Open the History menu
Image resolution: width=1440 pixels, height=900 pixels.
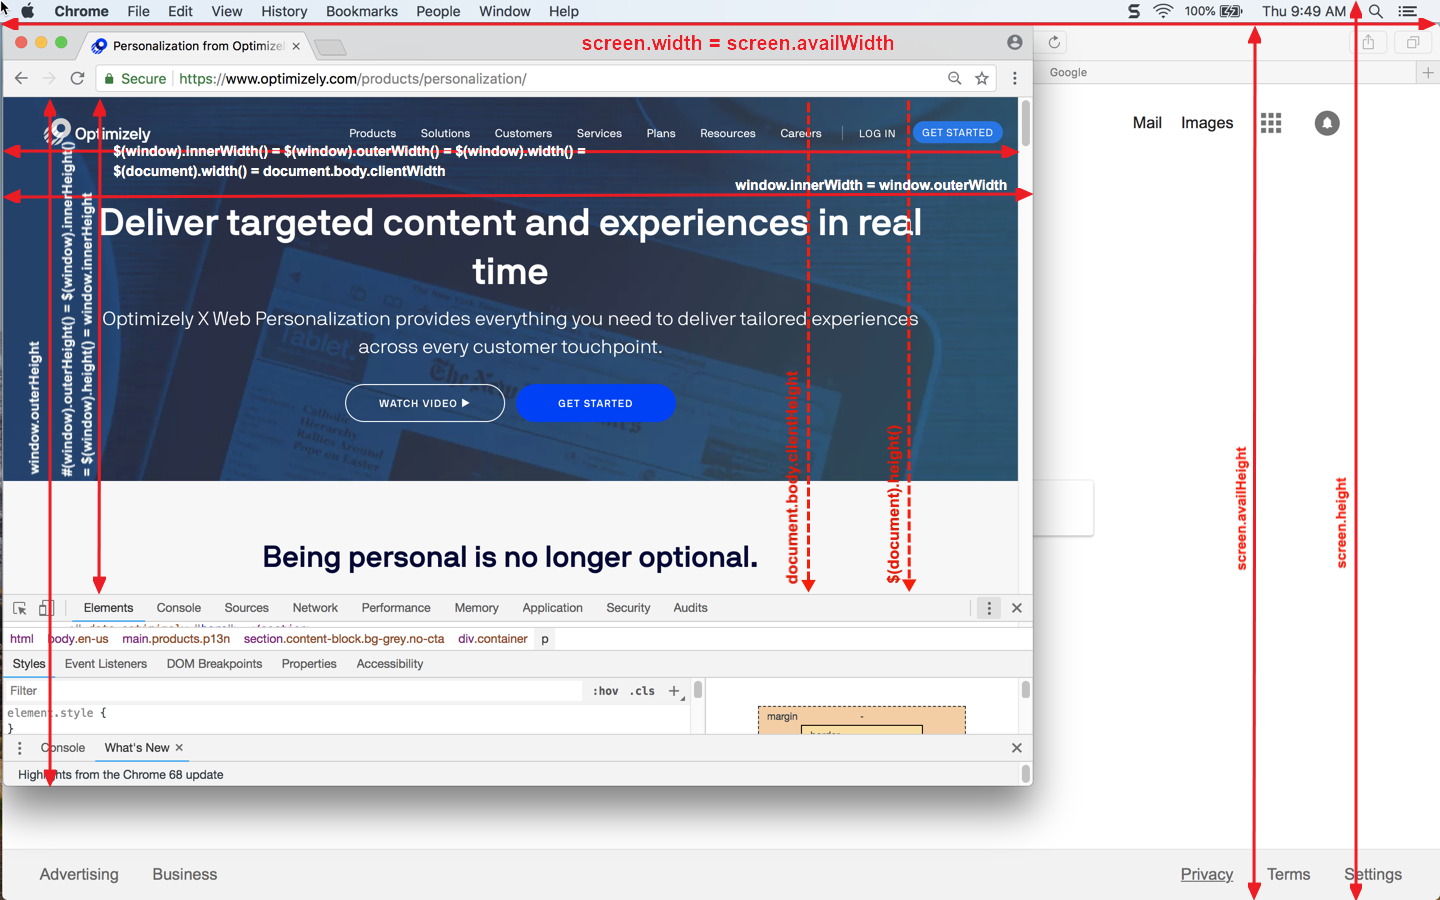tap(284, 11)
